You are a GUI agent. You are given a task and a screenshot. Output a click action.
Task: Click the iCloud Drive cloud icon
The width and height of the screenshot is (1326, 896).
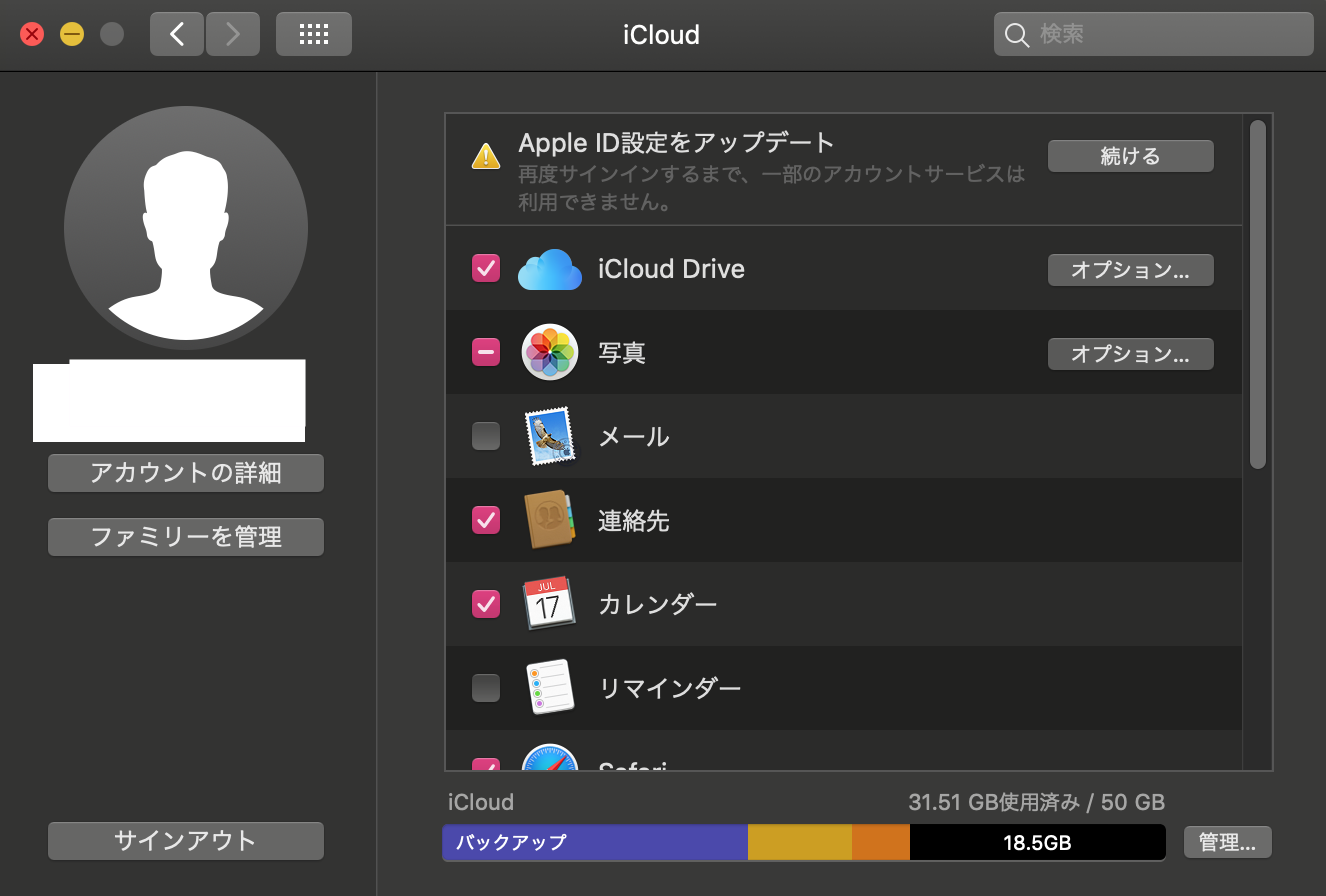point(549,270)
